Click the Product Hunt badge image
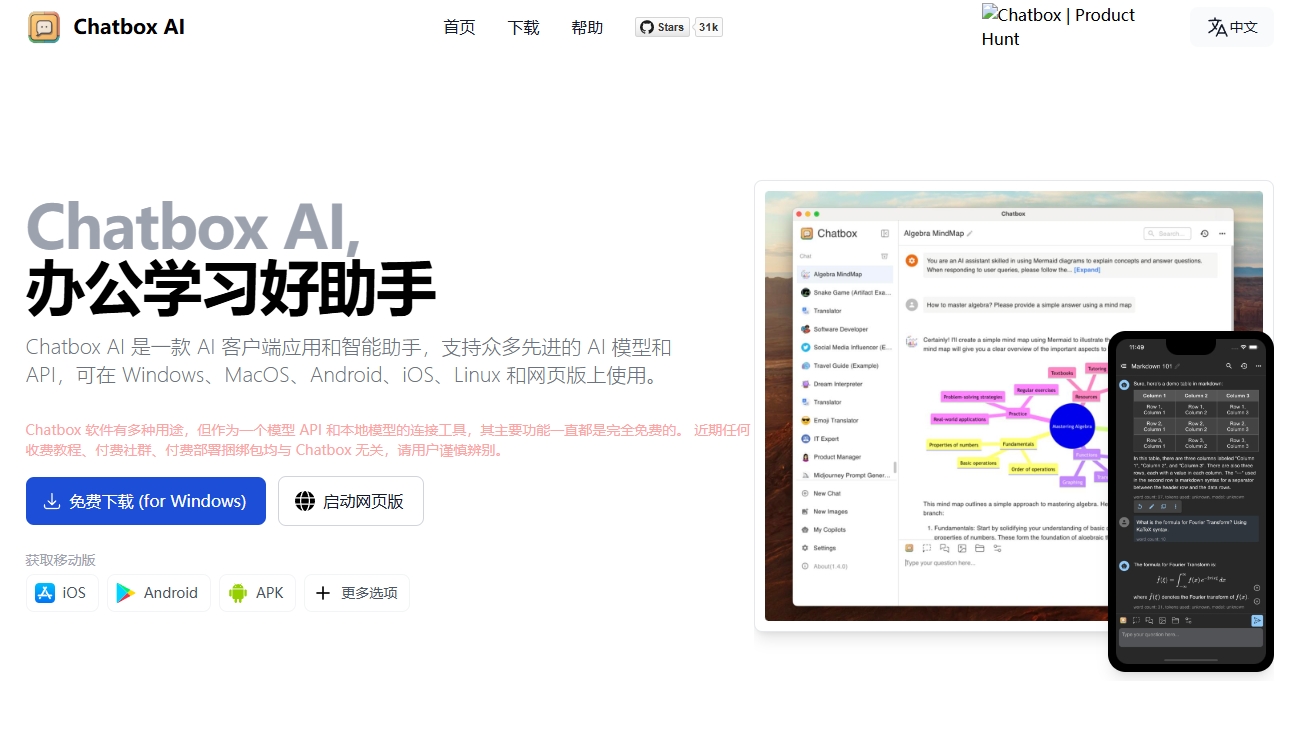This screenshot has height=738, width=1316. pyautogui.click(x=1058, y=27)
